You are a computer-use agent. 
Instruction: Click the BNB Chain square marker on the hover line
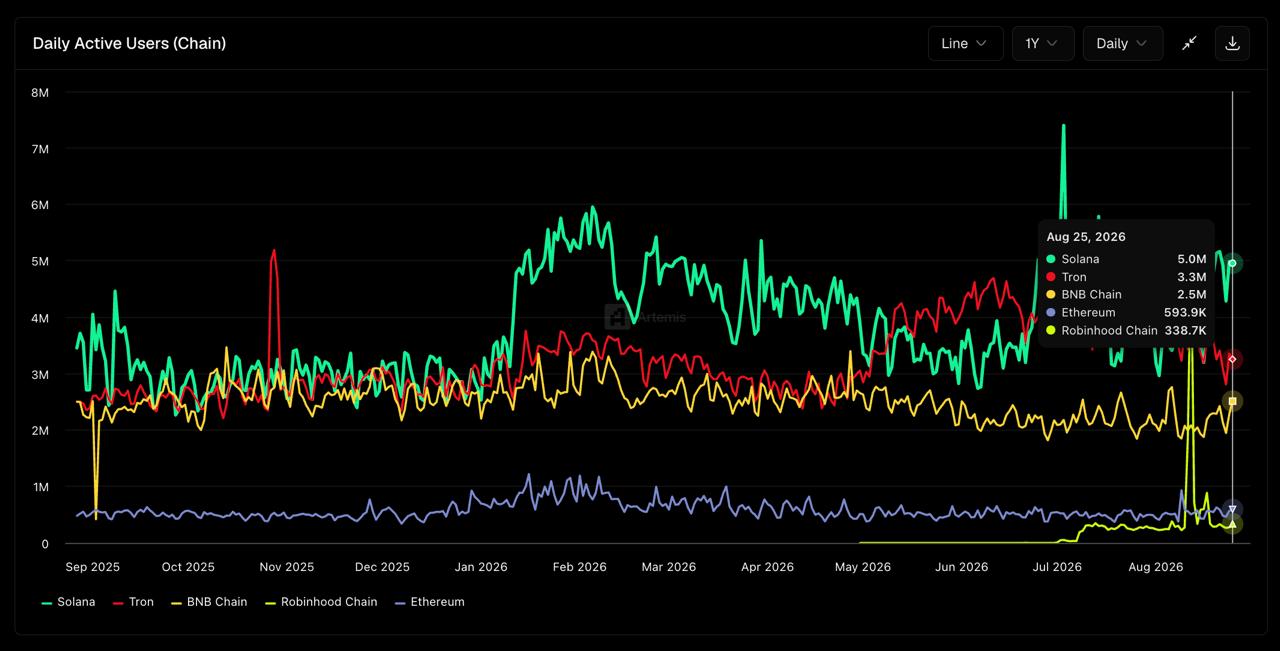coord(1233,401)
